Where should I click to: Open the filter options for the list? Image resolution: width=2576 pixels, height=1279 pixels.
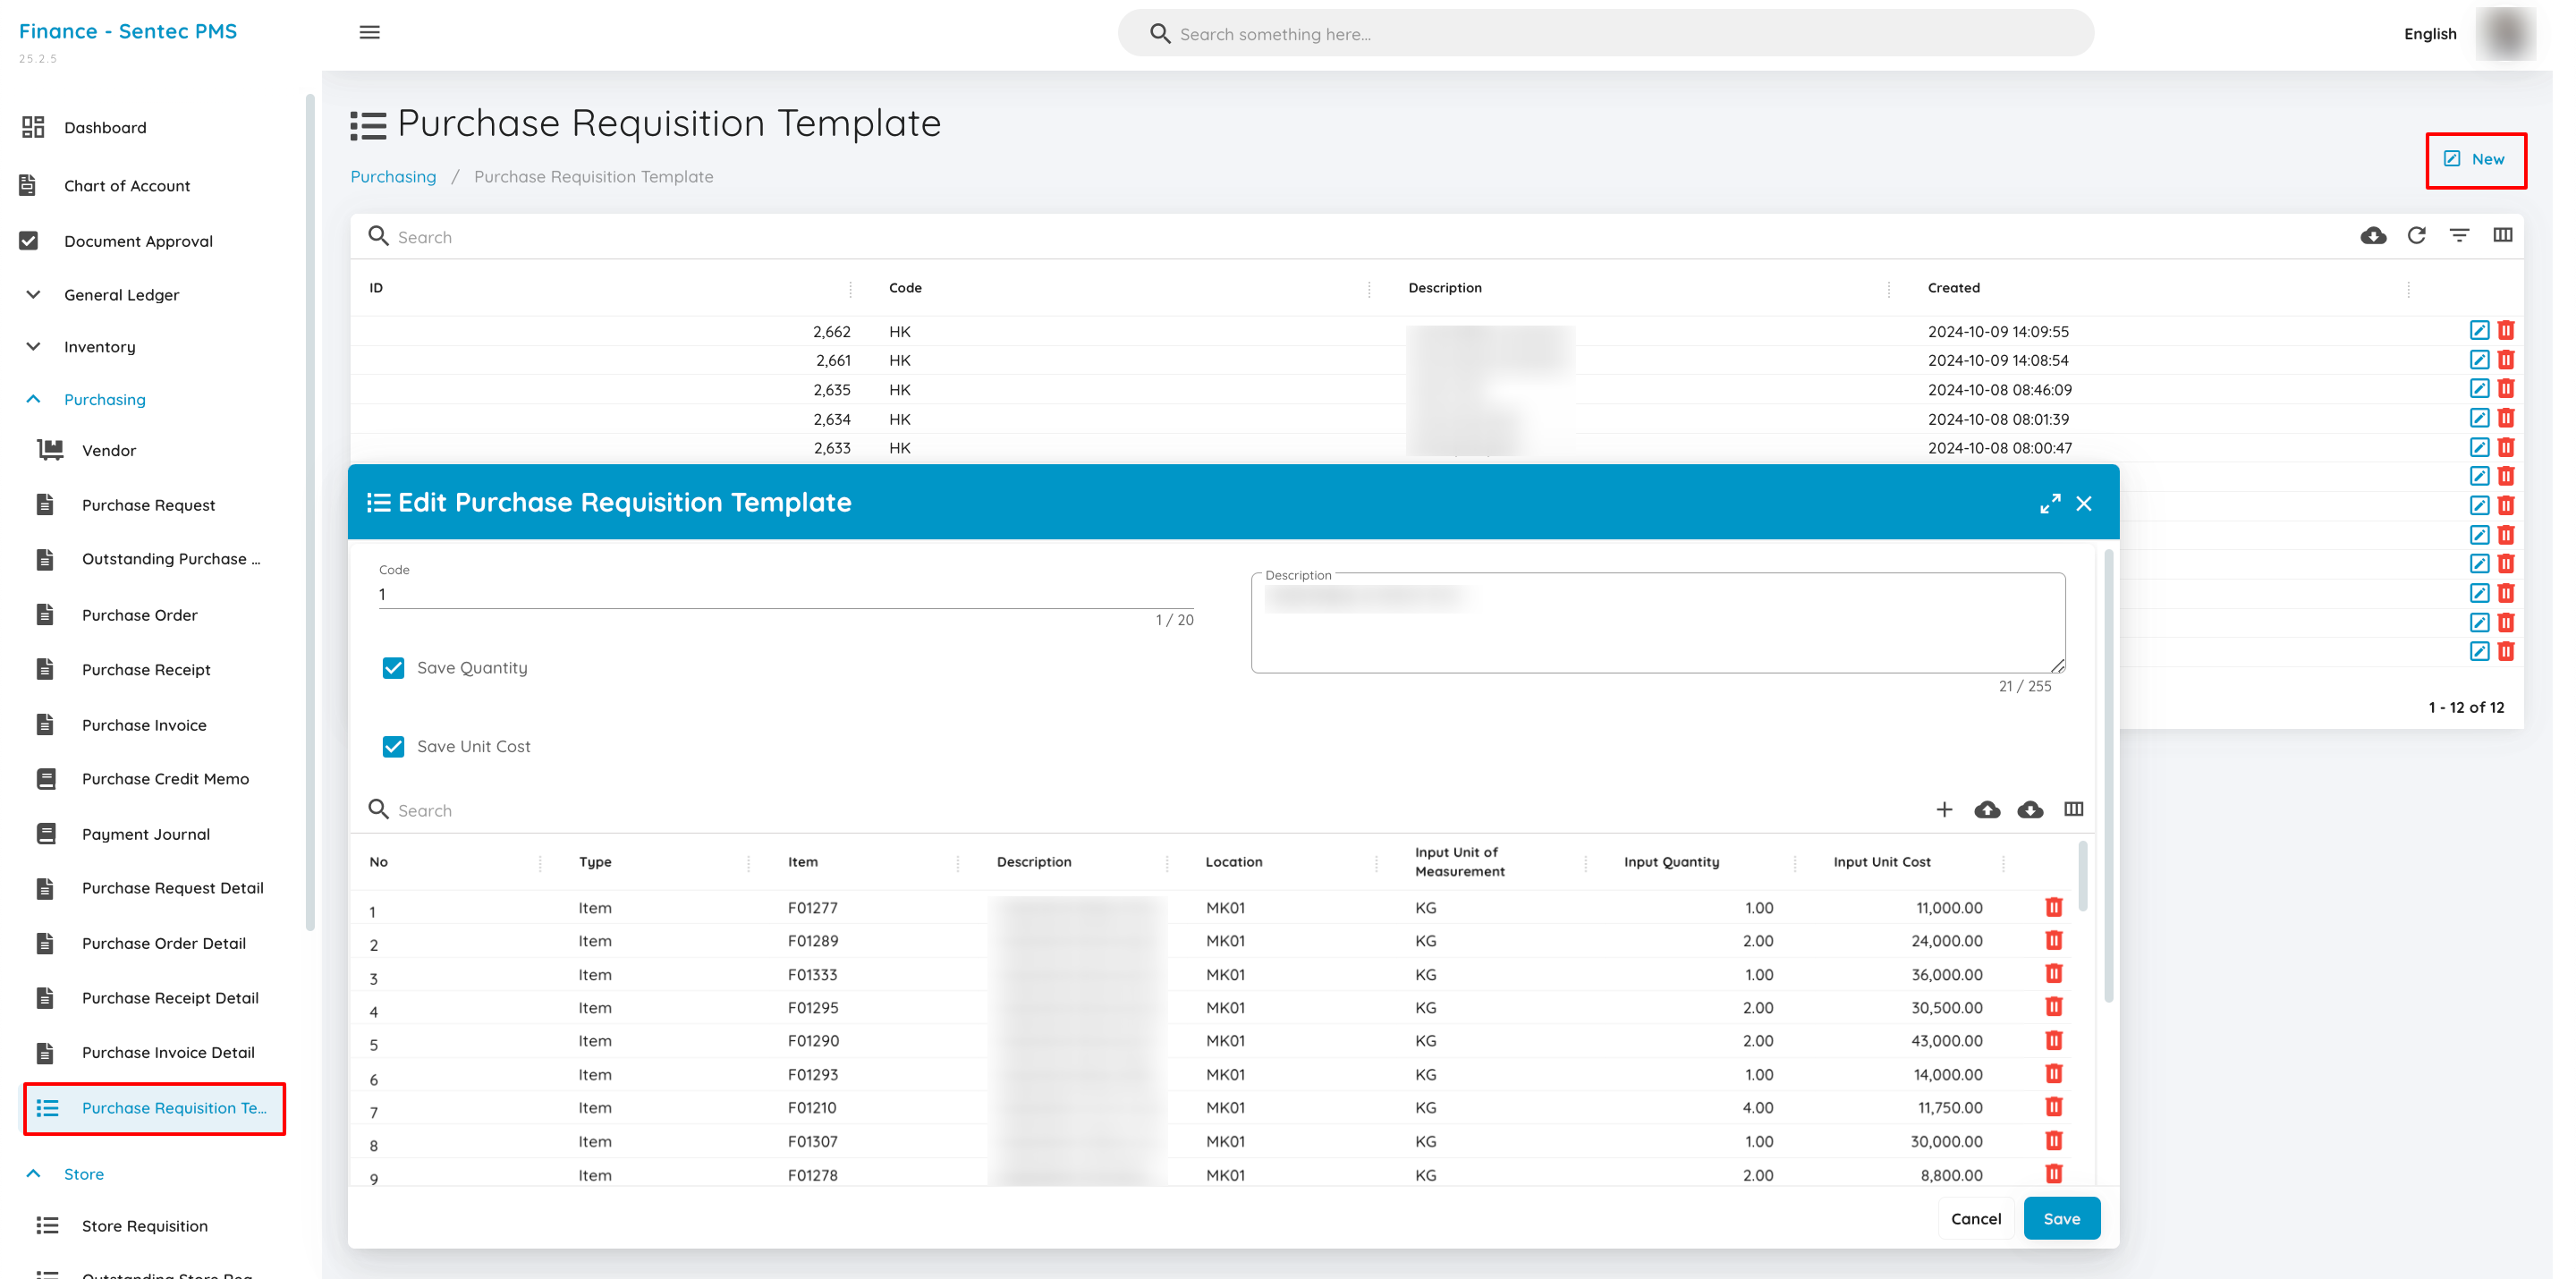pos(2459,236)
